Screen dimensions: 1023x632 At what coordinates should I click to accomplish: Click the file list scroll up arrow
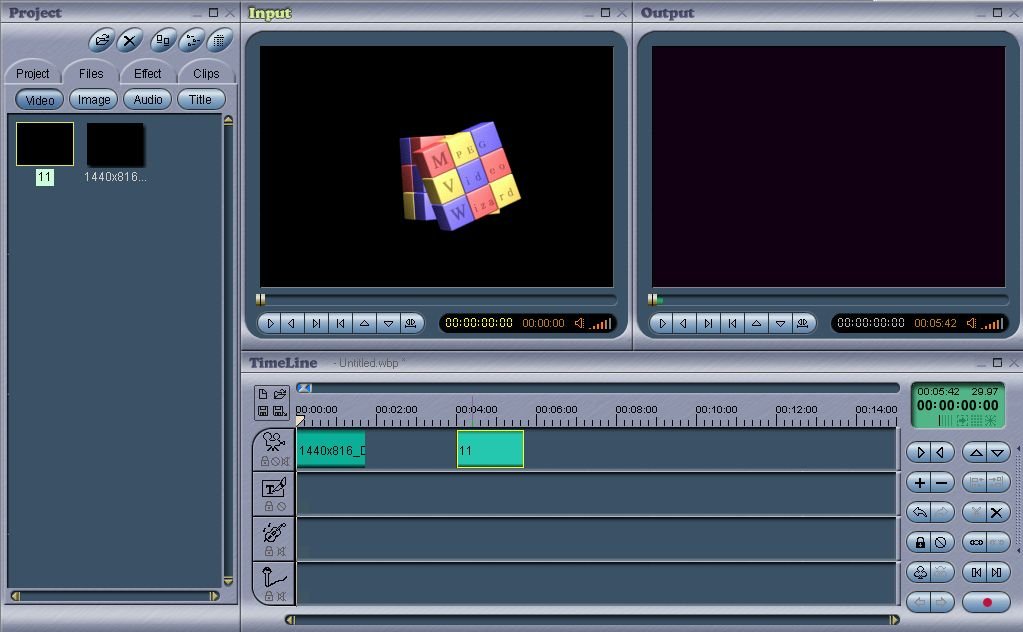(x=228, y=121)
